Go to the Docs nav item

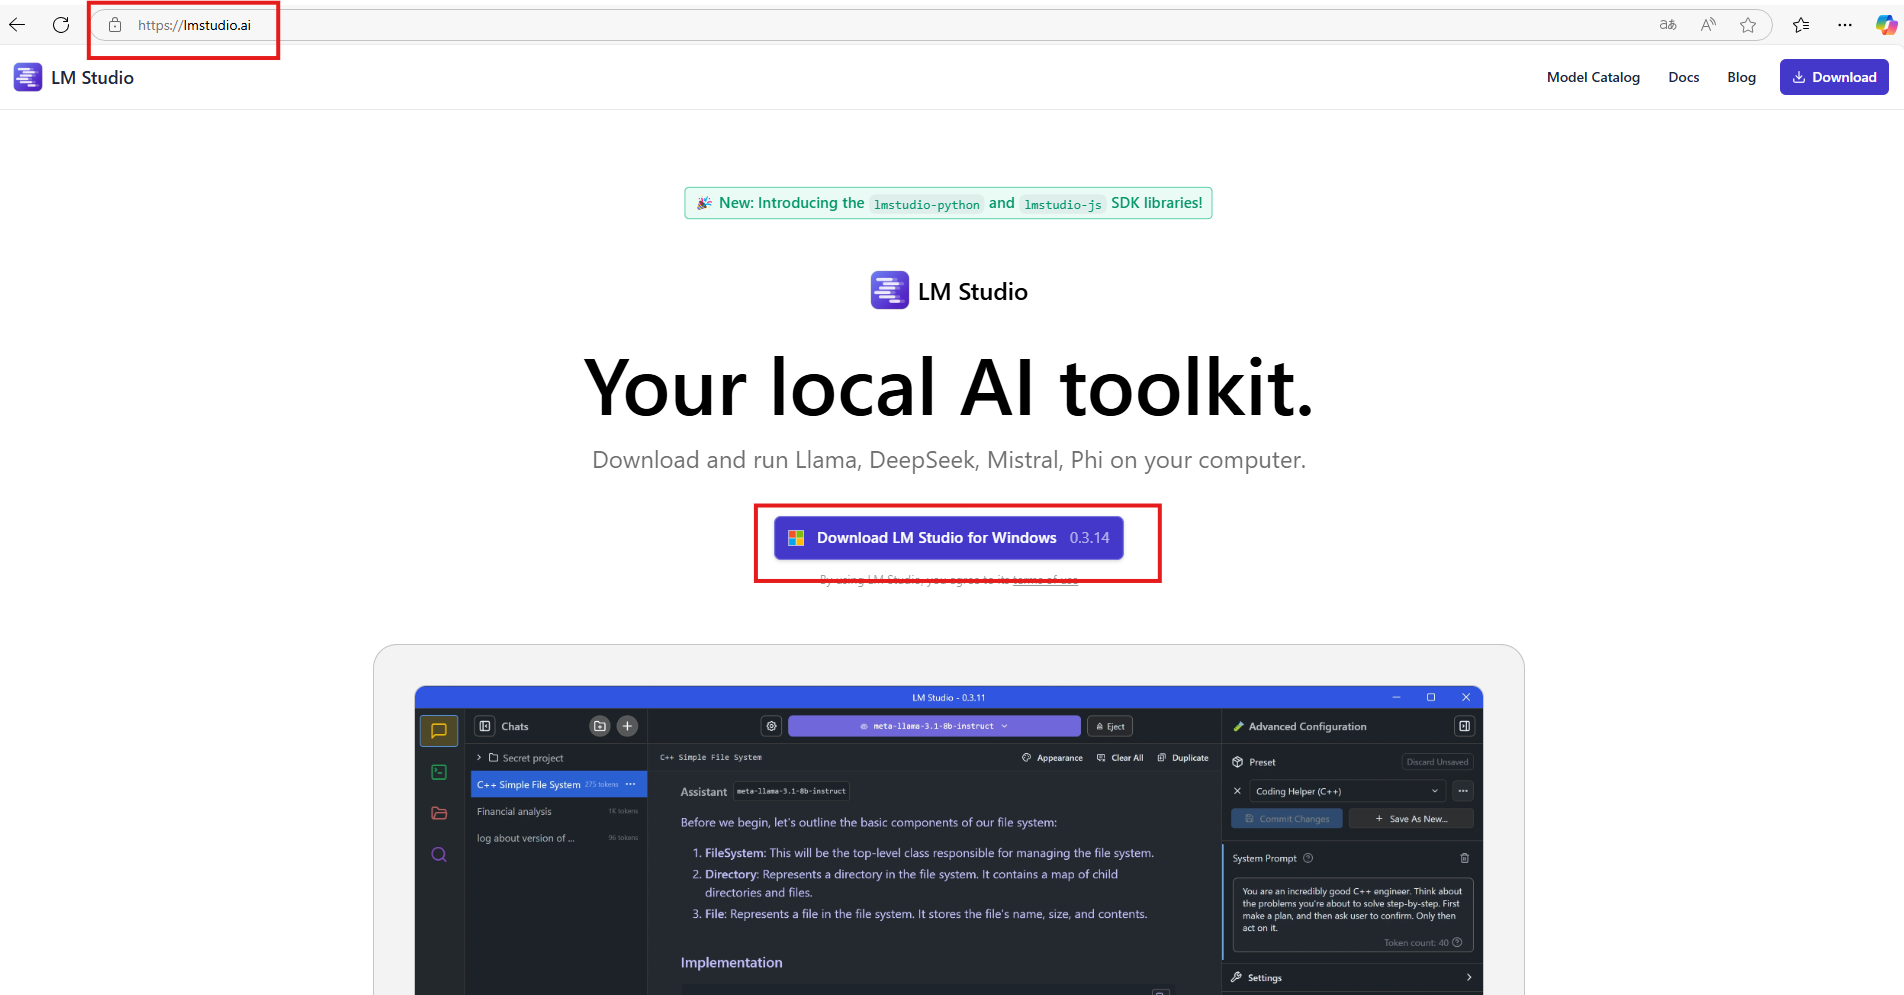[x=1683, y=77]
